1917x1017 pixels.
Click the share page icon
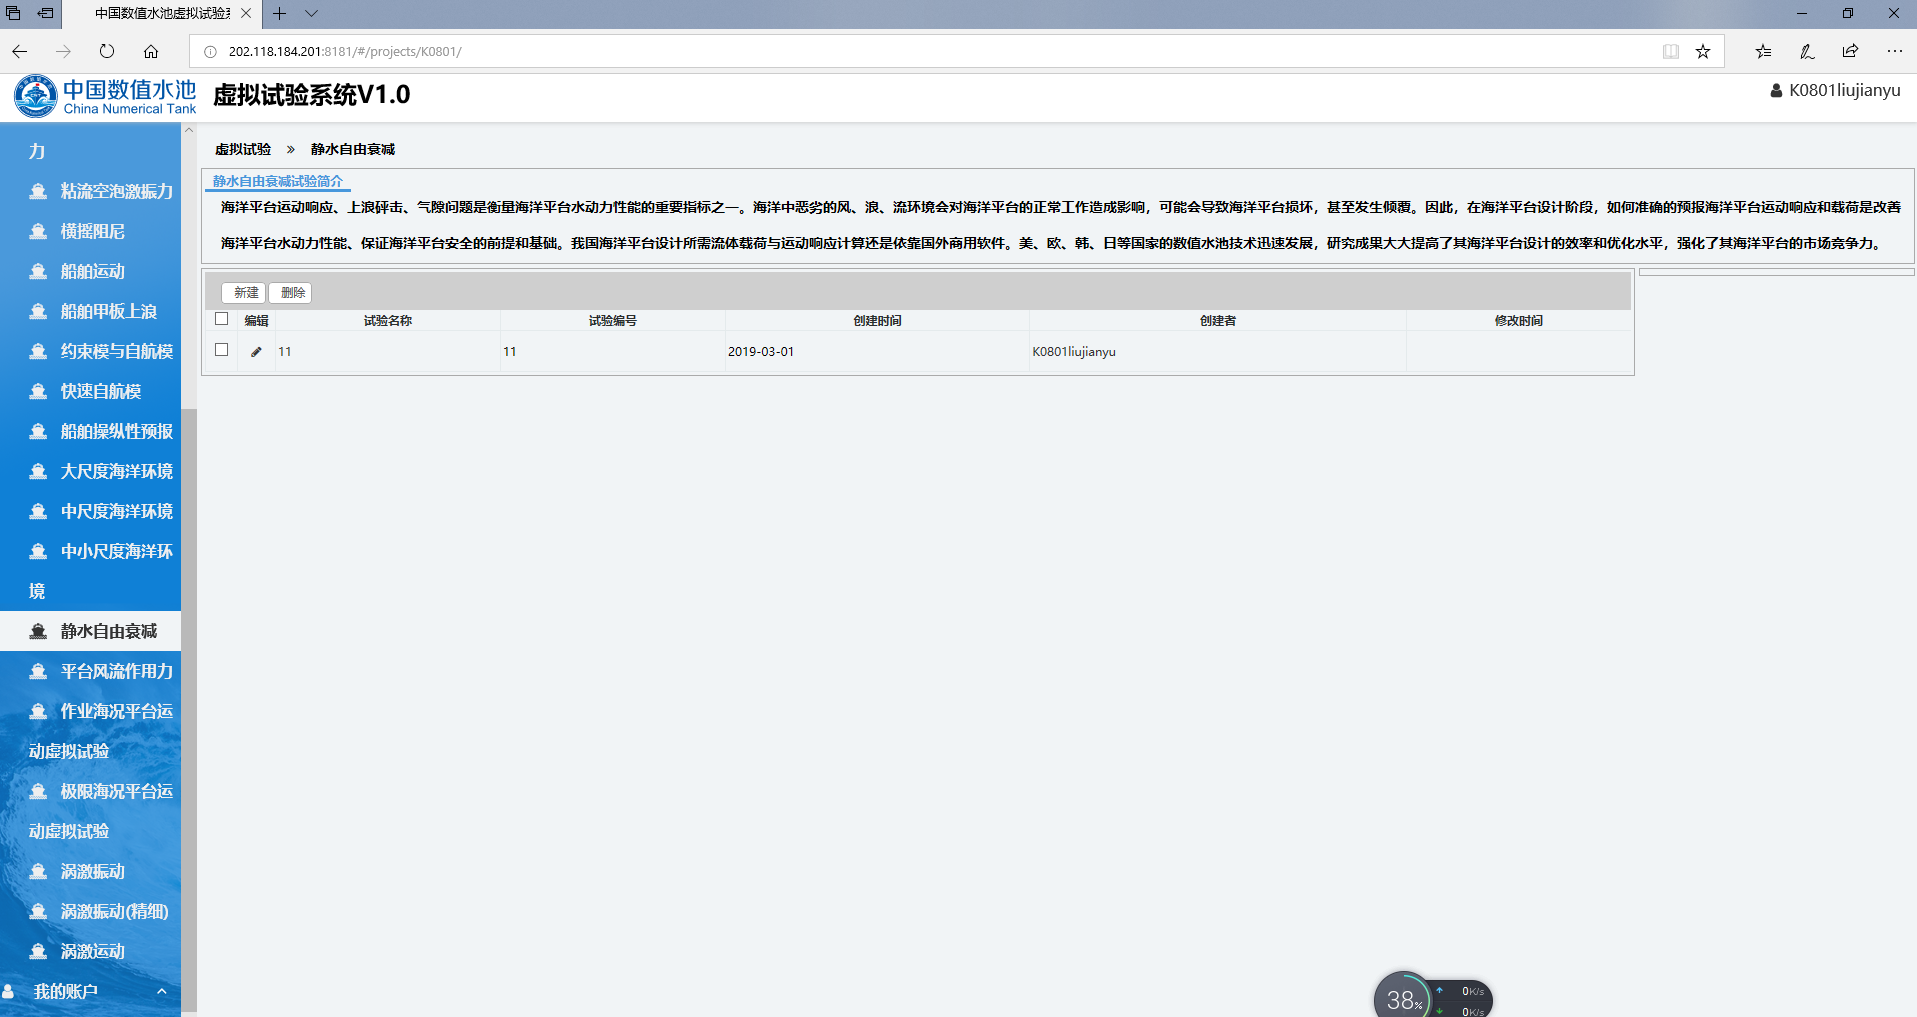pyautogui.click(x=1850, y=51)
